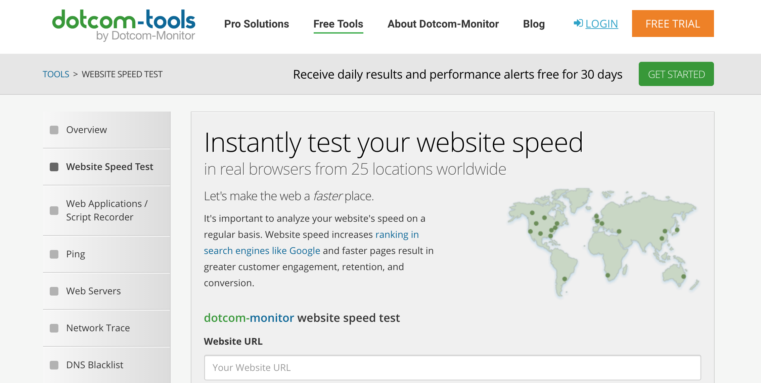Open the Pro Solutions menu
The height and width of the screenshot is (383, 761).
click(256, 24)
